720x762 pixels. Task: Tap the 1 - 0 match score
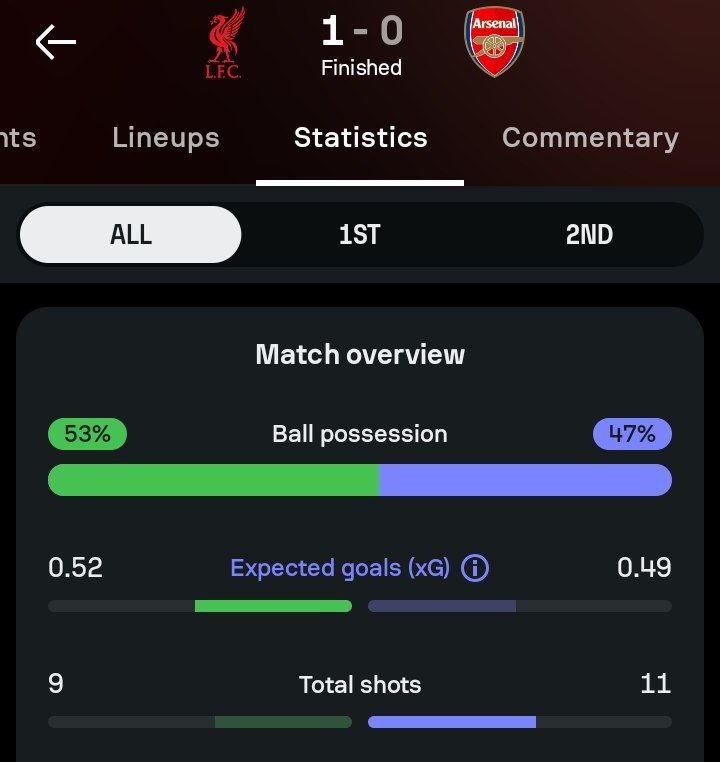pos(361,31)
